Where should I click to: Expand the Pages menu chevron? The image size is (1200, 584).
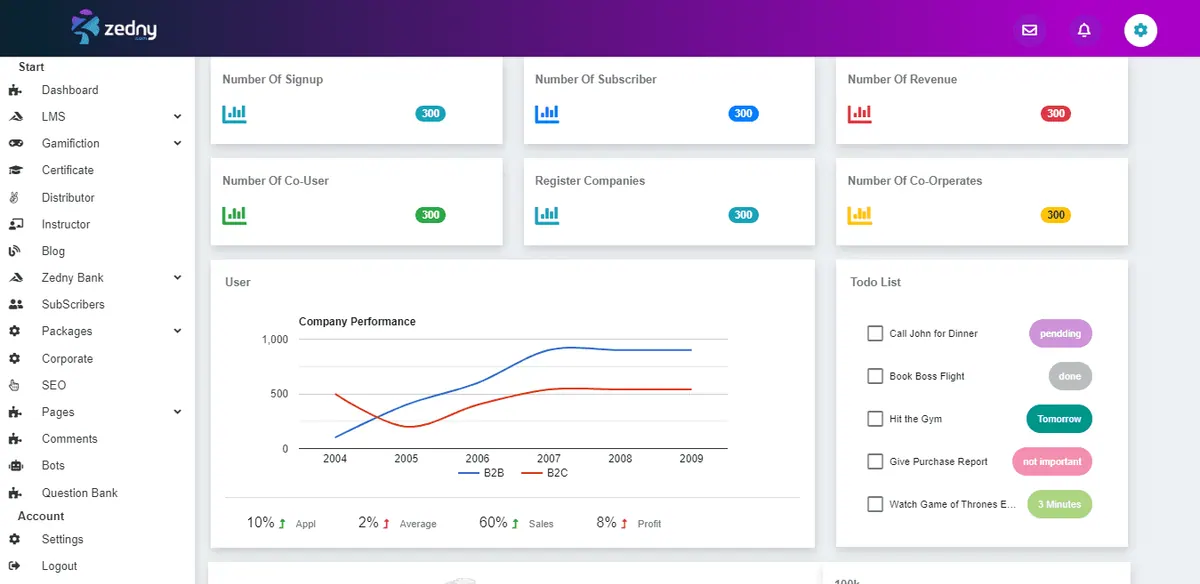pyautogui.click(x=177, y=412)
